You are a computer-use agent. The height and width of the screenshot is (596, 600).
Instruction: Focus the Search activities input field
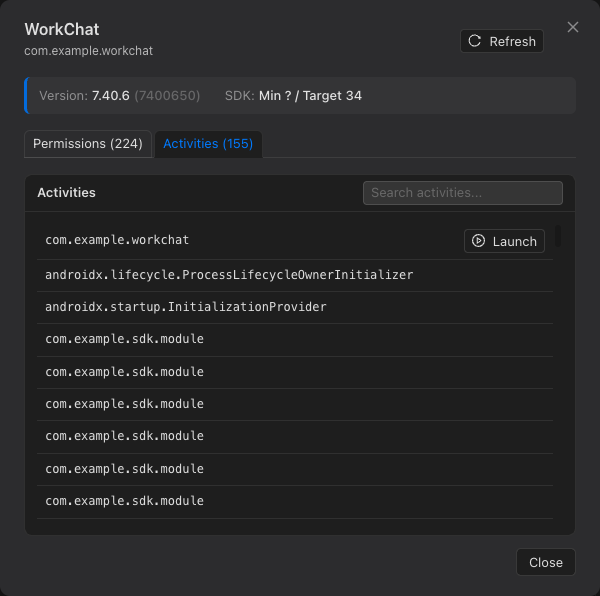(x=463, y=193)
